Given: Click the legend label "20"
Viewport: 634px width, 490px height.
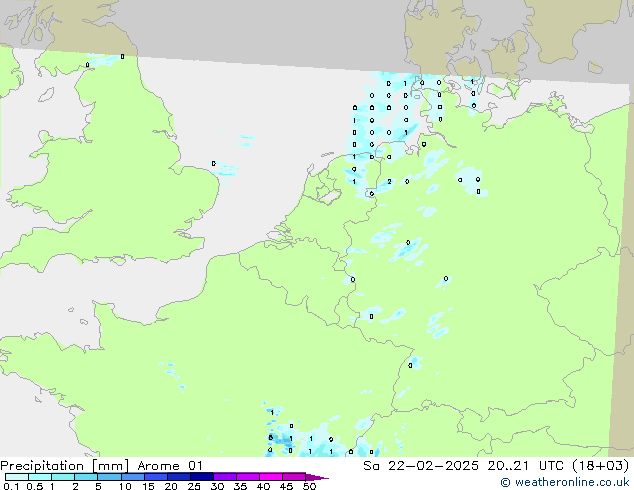Looking at the screenshot, I should click(x=171, y=486).
